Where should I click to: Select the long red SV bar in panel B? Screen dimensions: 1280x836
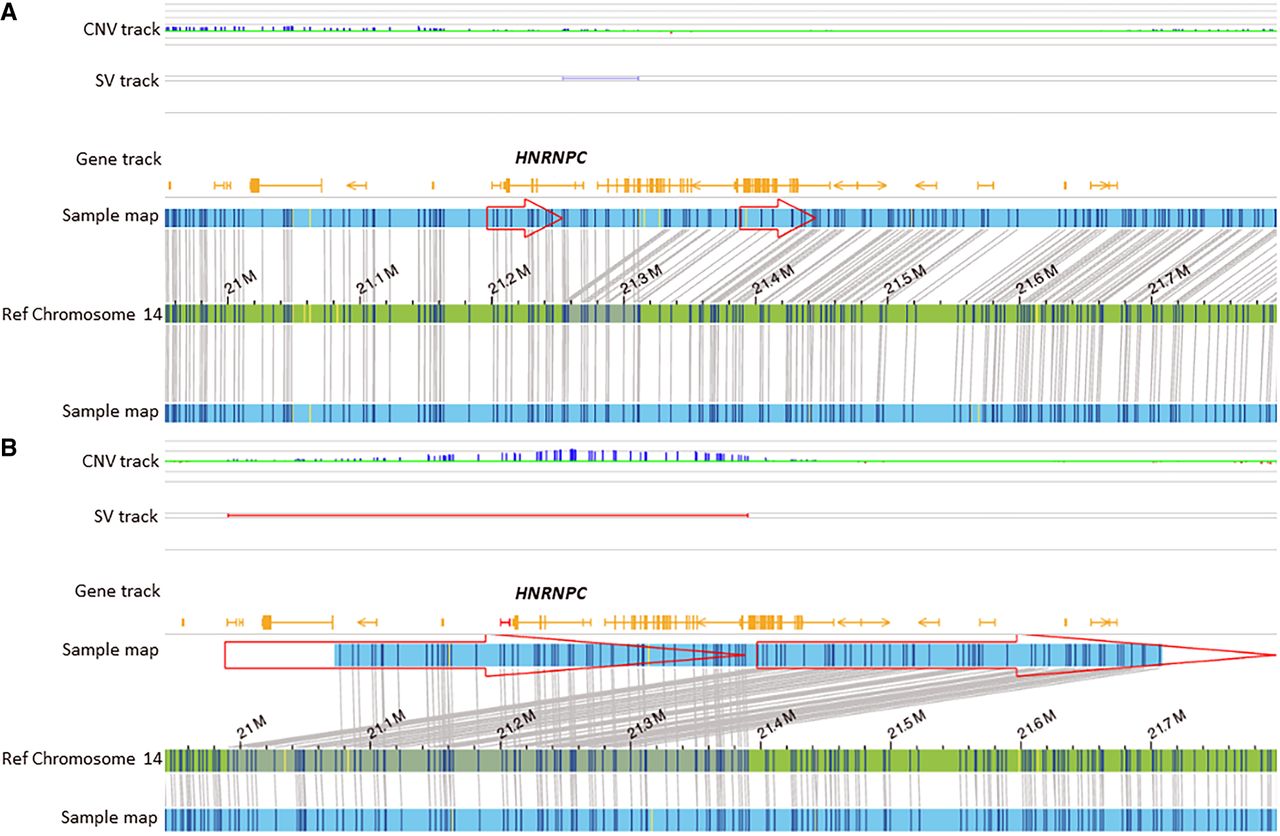488,515
